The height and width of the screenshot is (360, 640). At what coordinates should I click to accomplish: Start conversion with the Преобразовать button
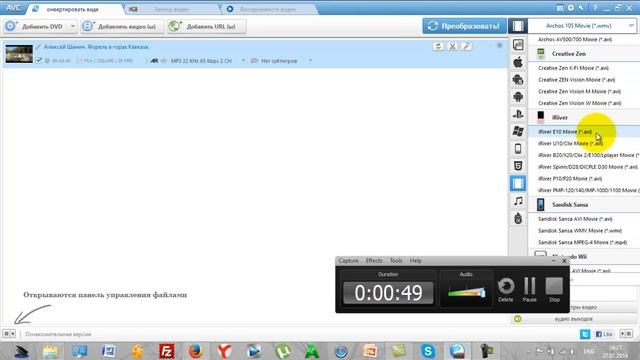coord(464,26)
